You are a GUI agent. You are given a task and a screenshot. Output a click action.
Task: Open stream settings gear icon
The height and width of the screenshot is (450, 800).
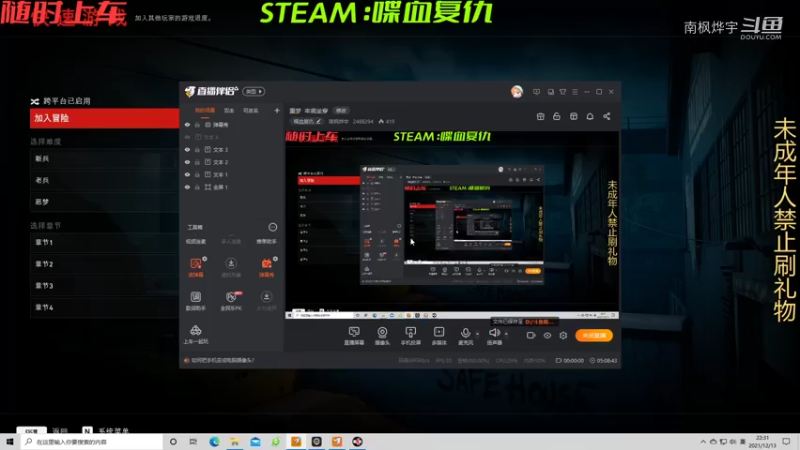point(563,335)
